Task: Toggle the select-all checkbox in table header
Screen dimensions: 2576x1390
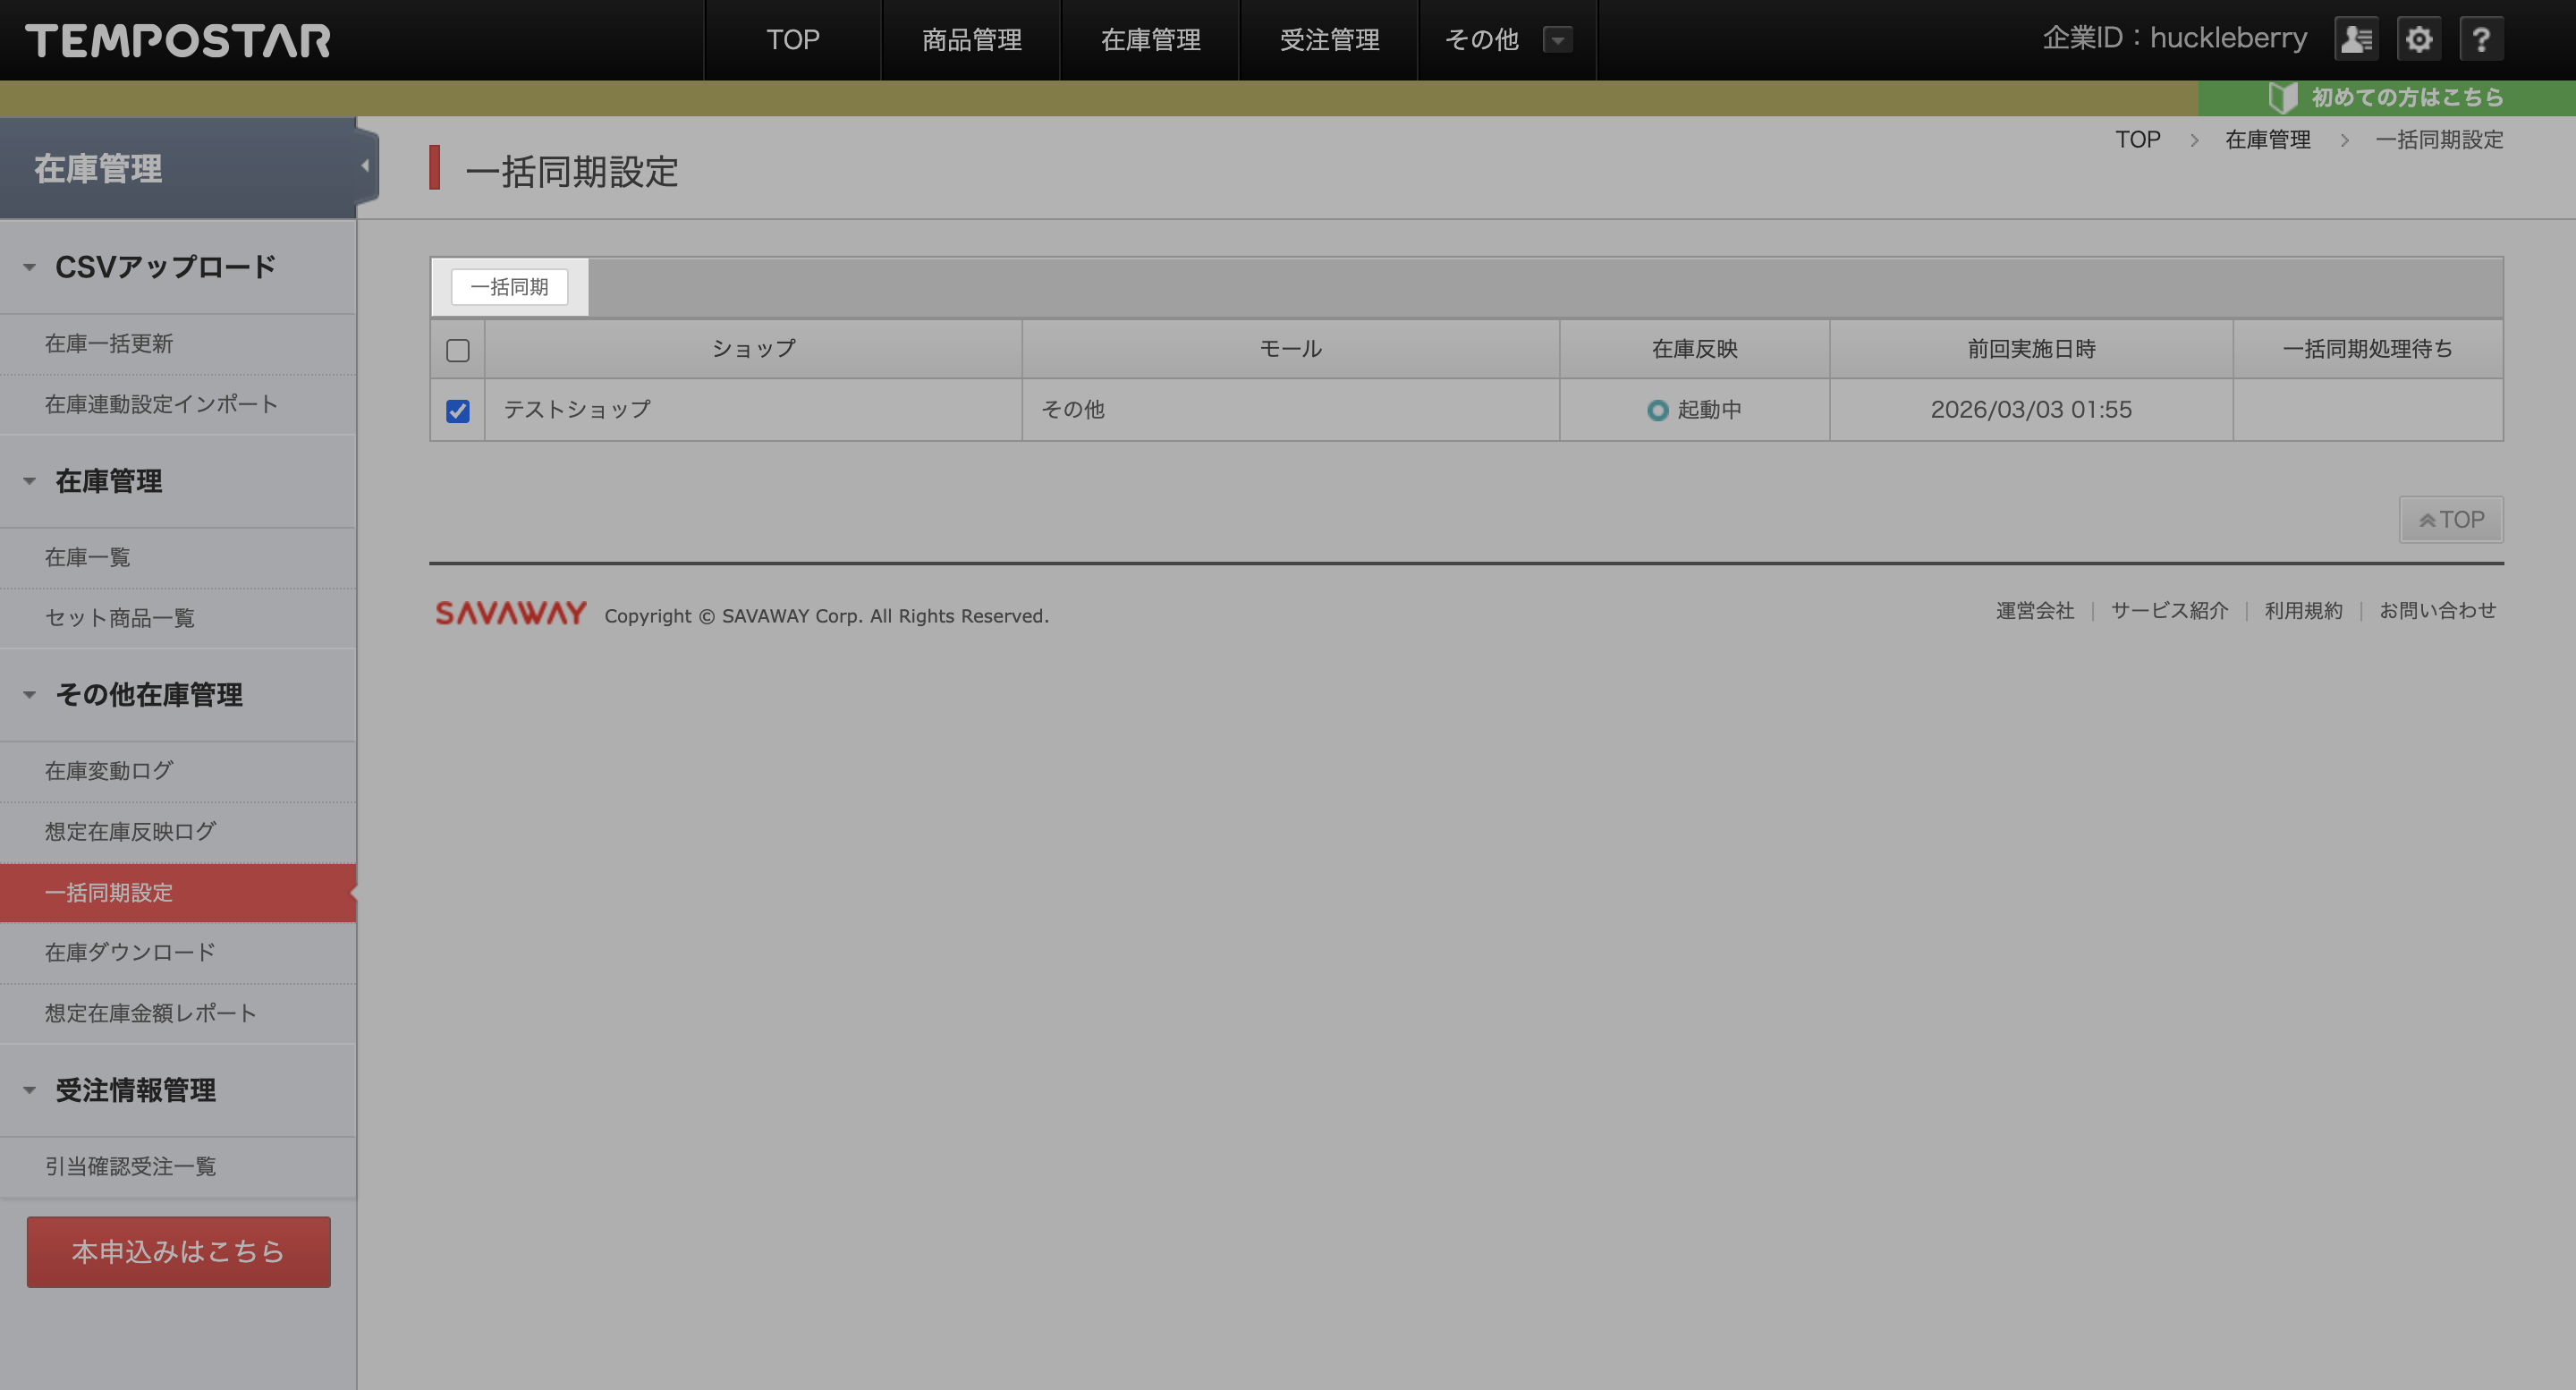Action: pos(457,350)
